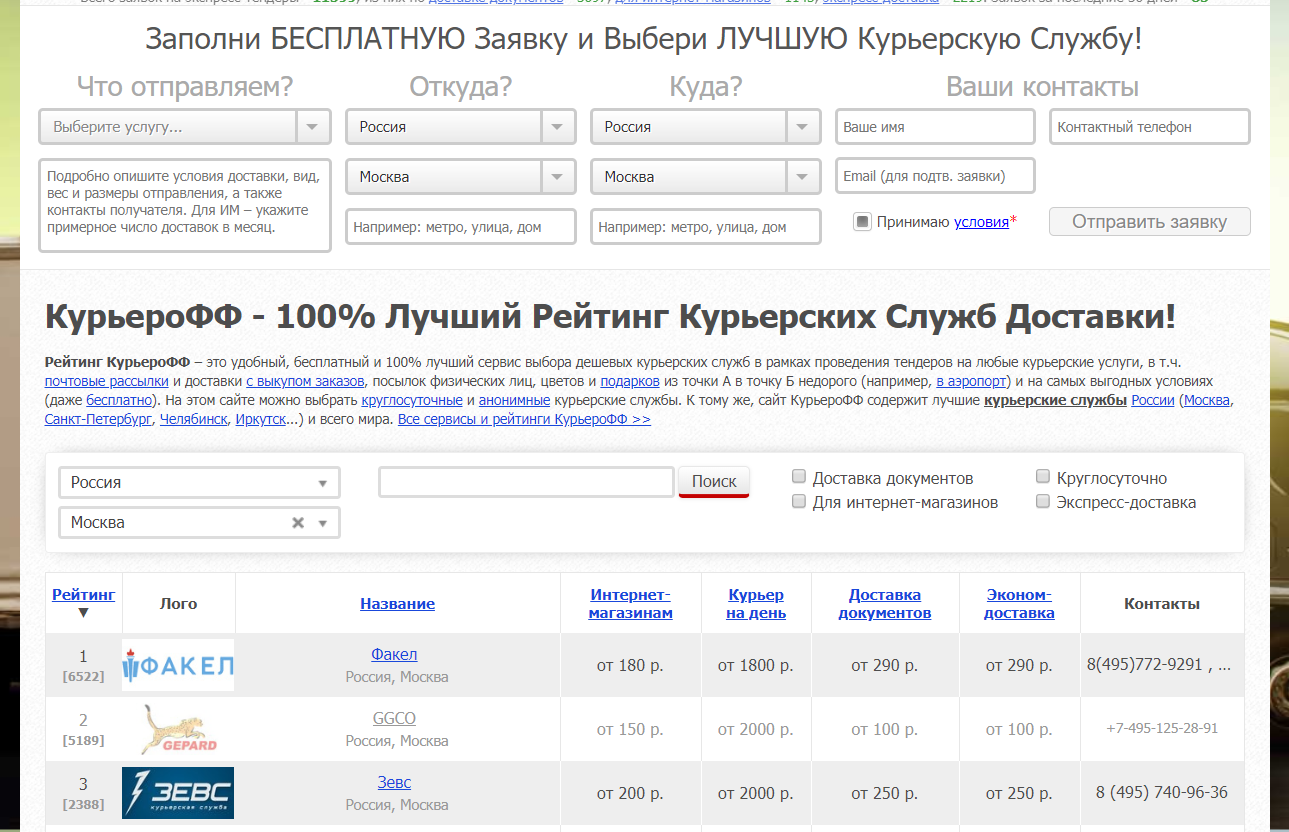1289x832 pixels.
Task: Open the Челябинск city link
Action: click(x=193, y=419)
